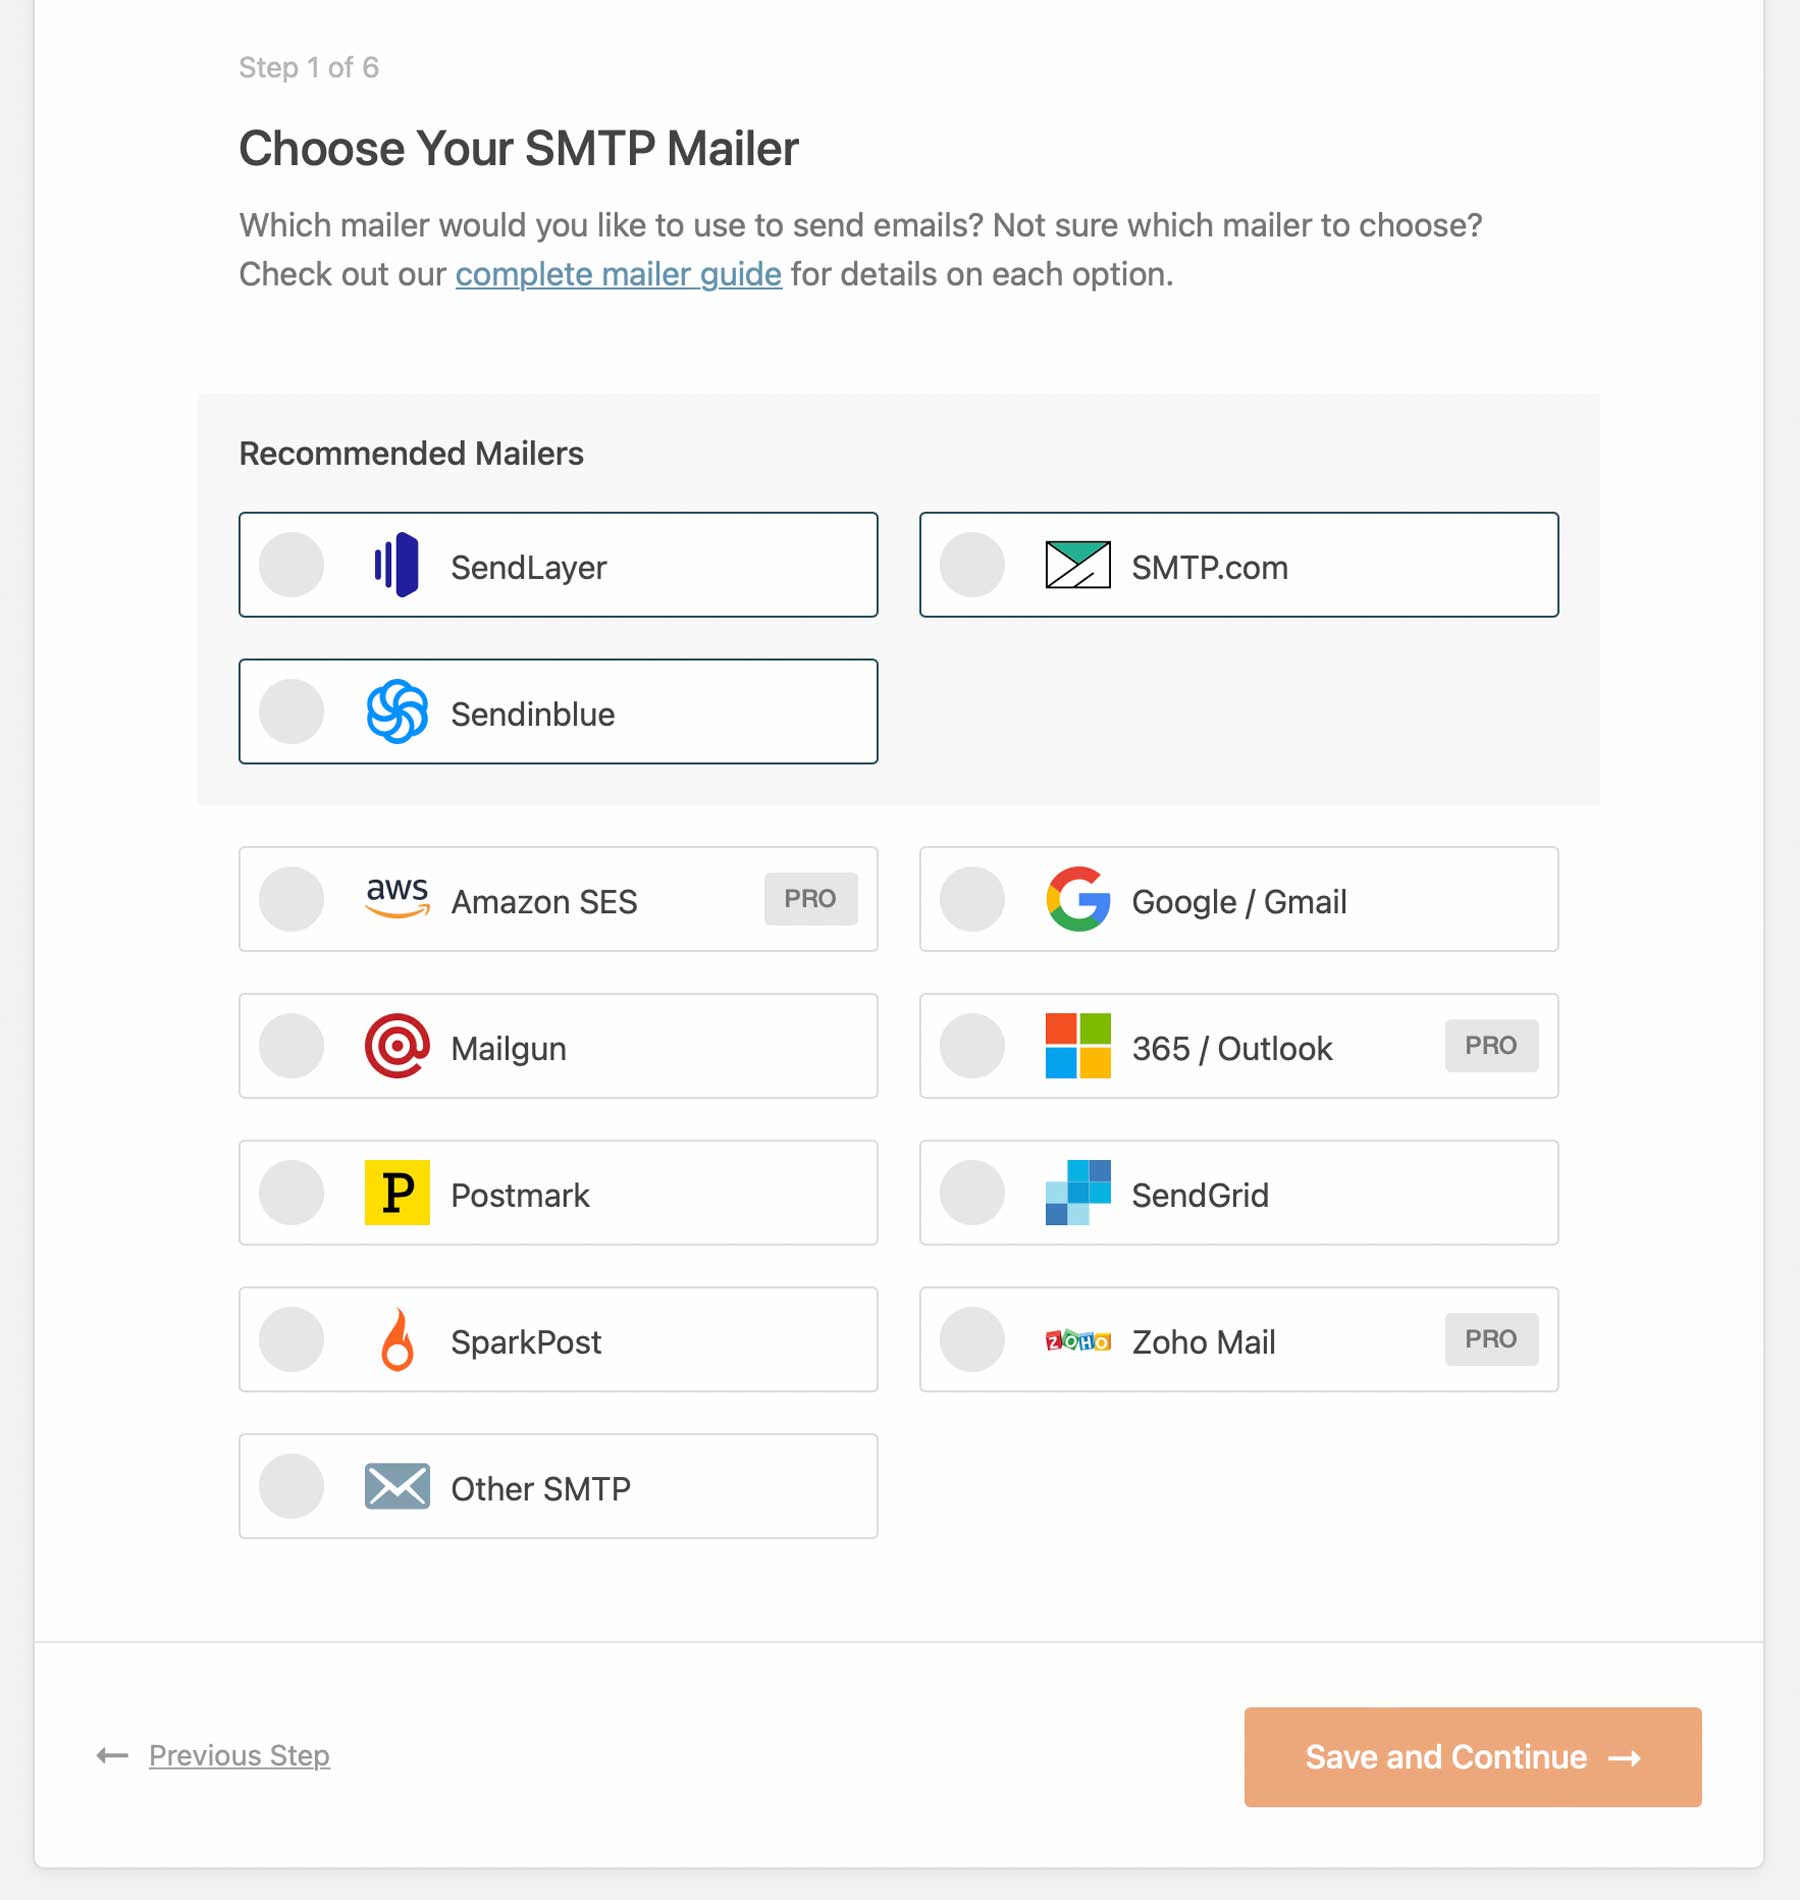Click the Mailgun logo icon
The width and height of the screenshot is (1800, 1900).
tap(397, 1046)
